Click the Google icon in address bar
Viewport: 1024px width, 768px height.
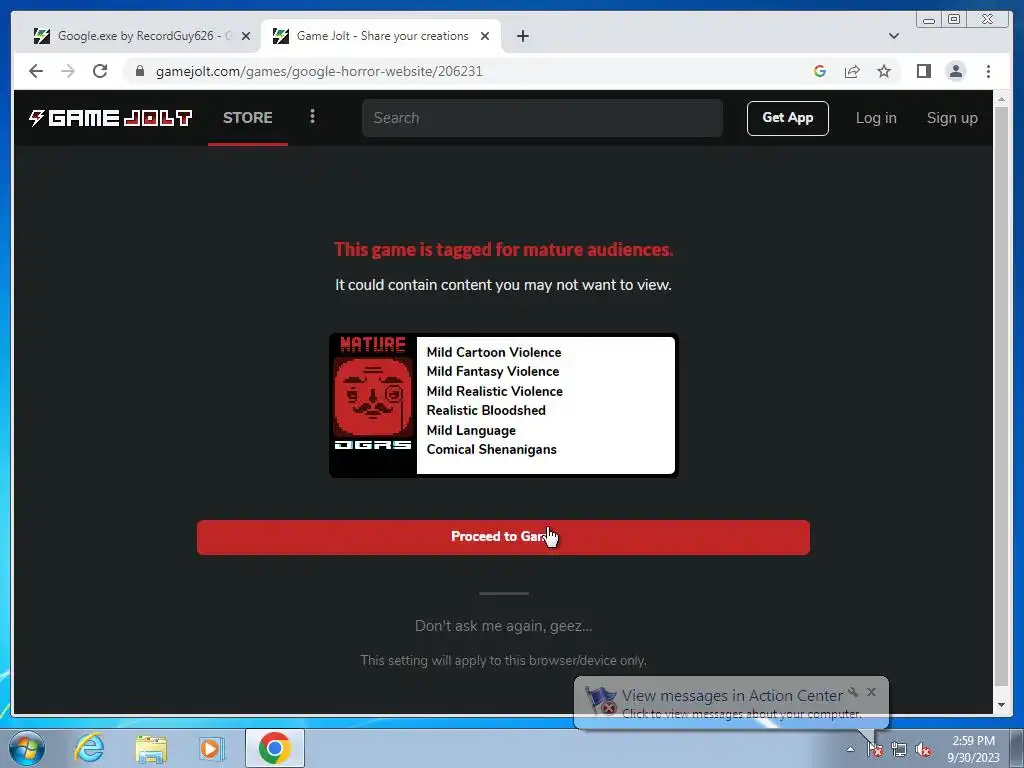pos(820,71)
